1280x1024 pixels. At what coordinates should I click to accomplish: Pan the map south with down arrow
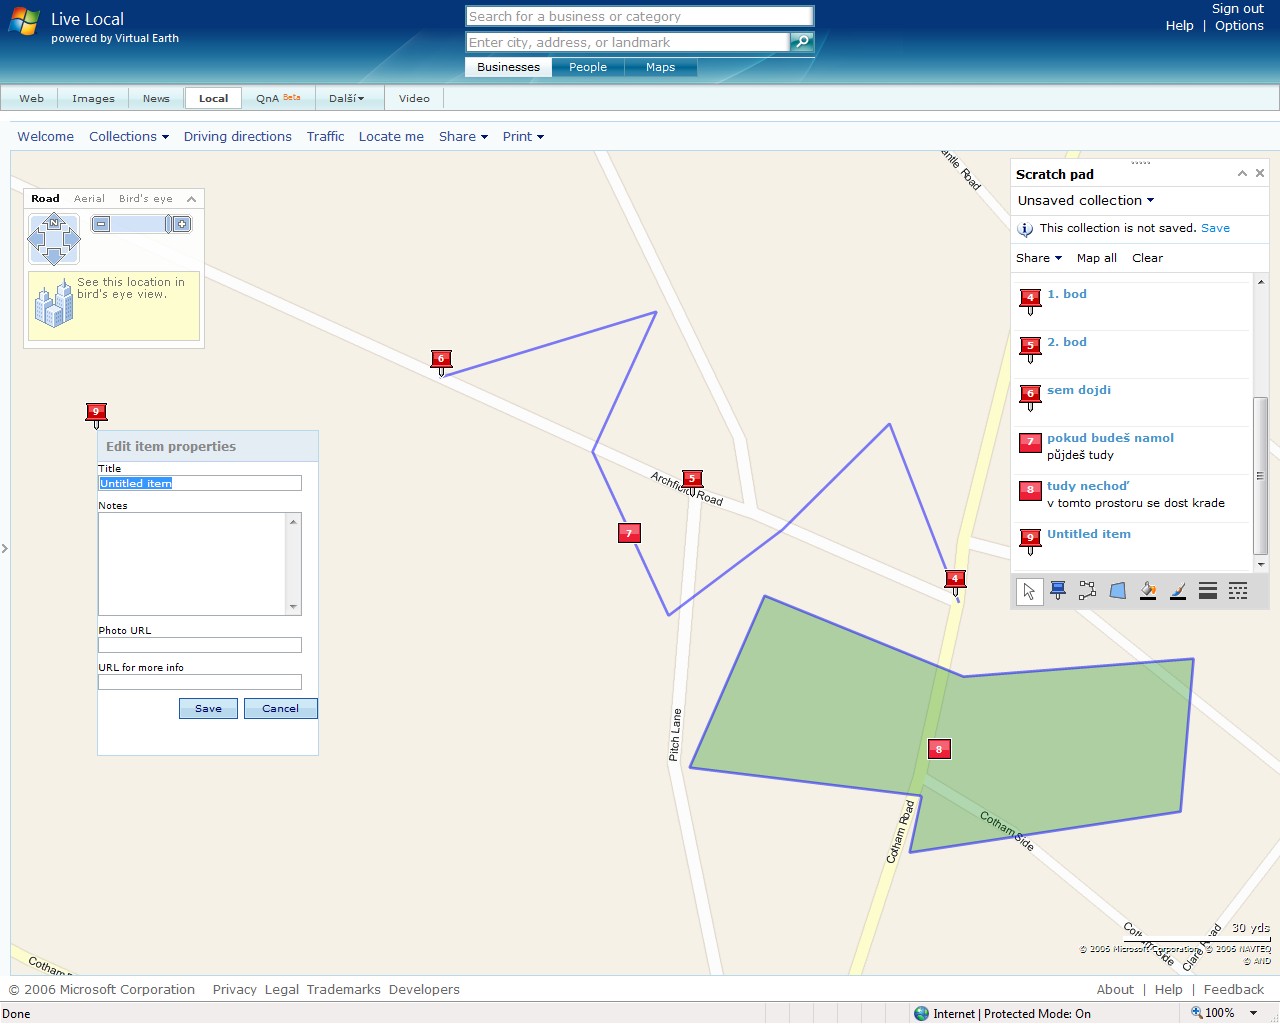[54, 257]
